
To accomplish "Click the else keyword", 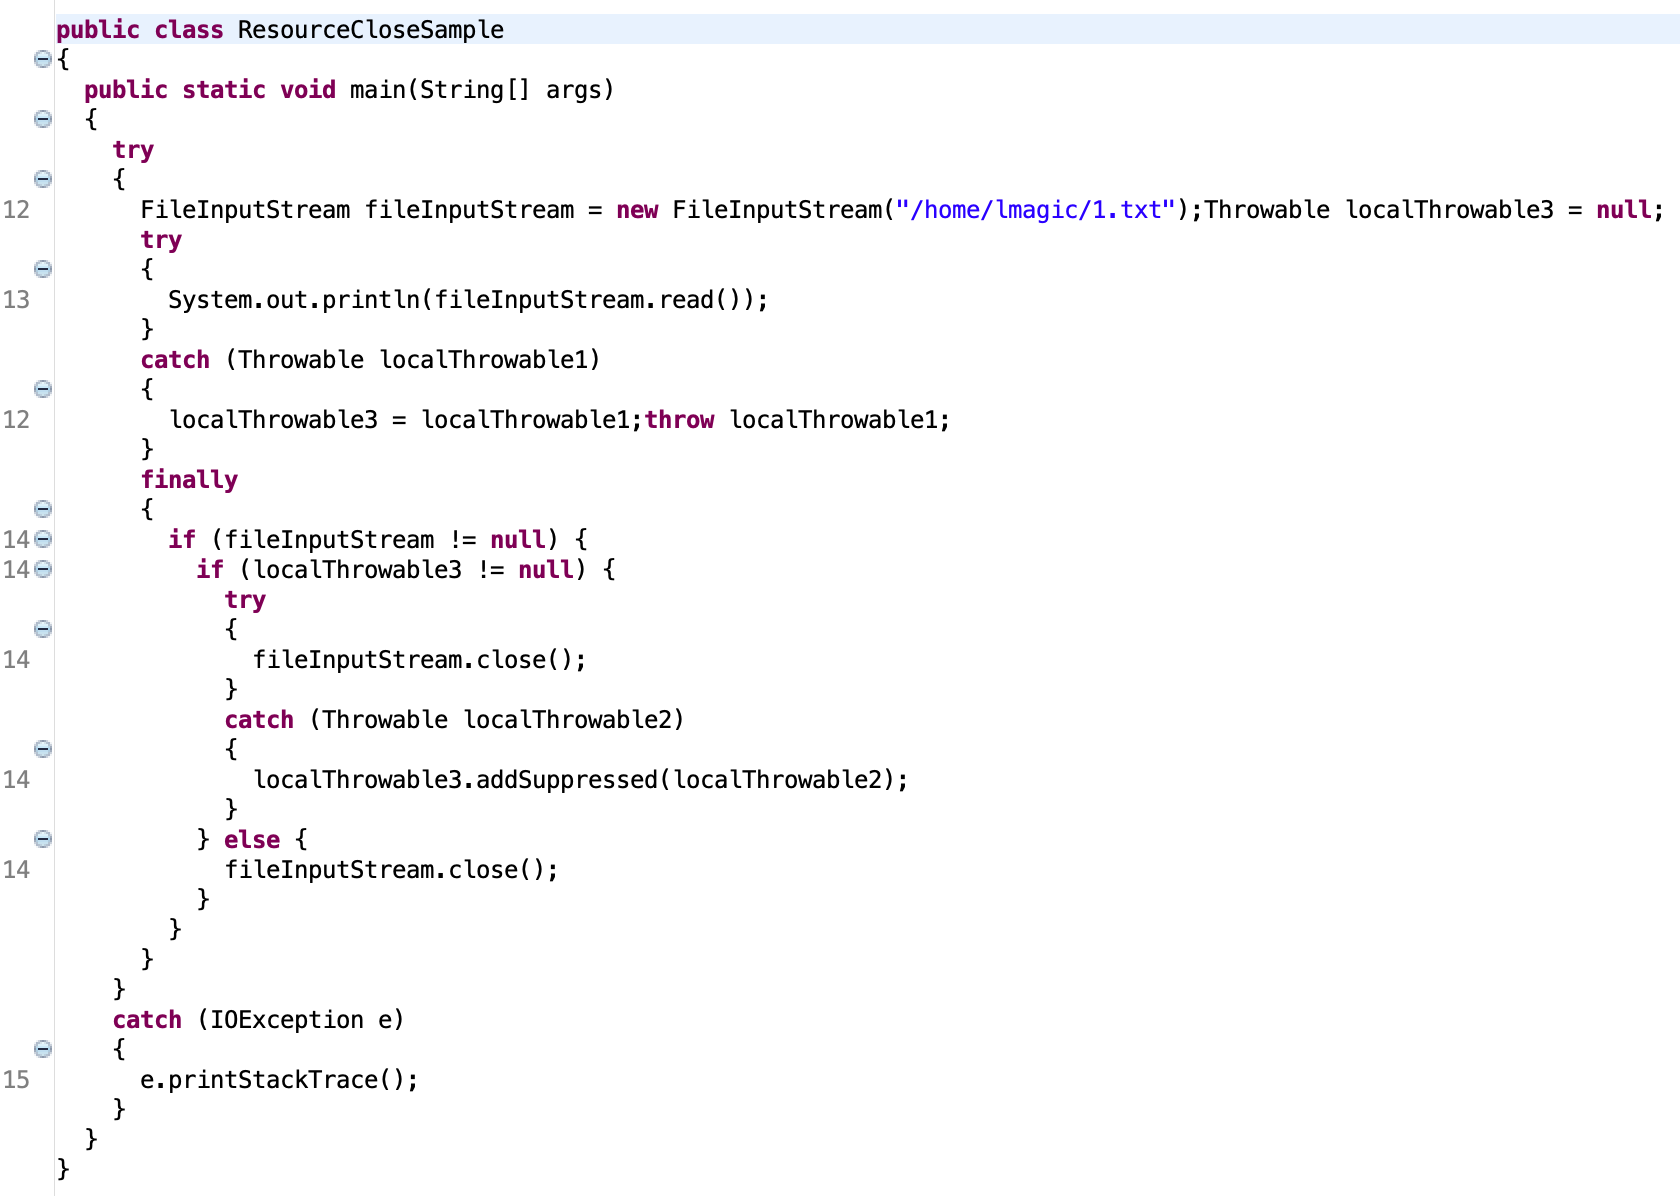I will coord(252,840).
